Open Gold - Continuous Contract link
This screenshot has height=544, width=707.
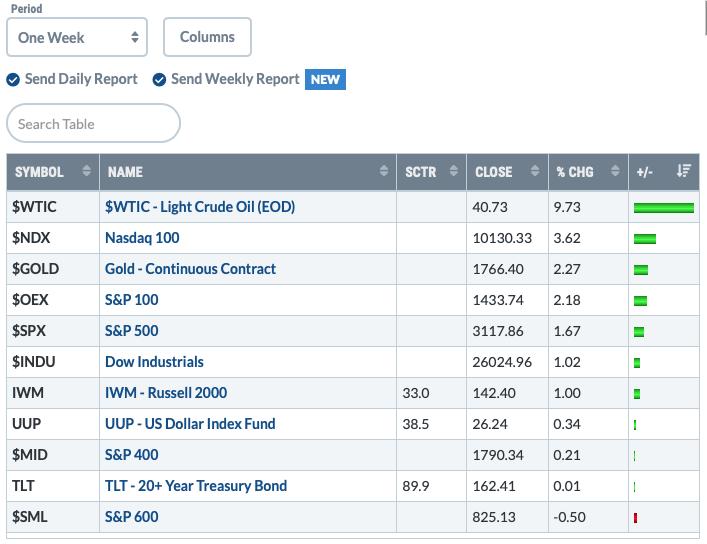(x=190, y=269)
